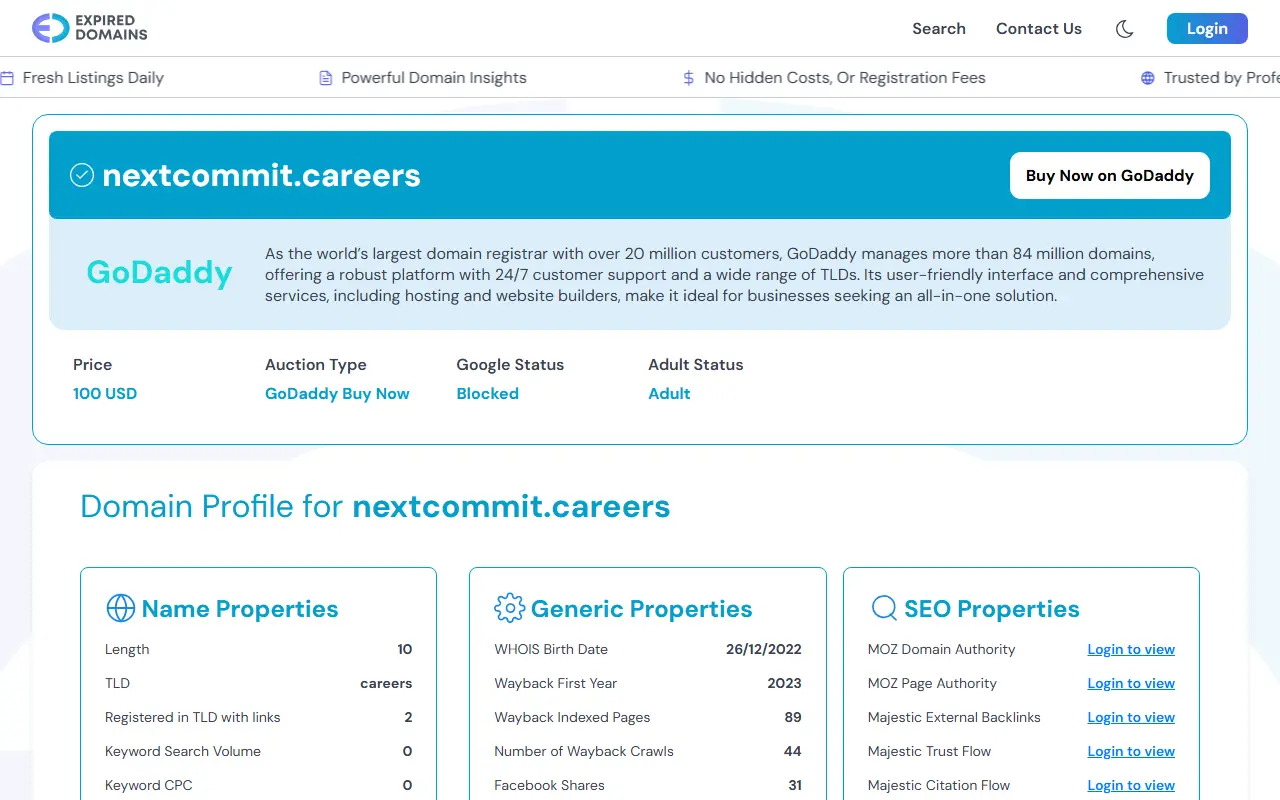Click the gear icon in Generic Properties
The width and height of the screenshot is (1280, 800).
point(509,608)
